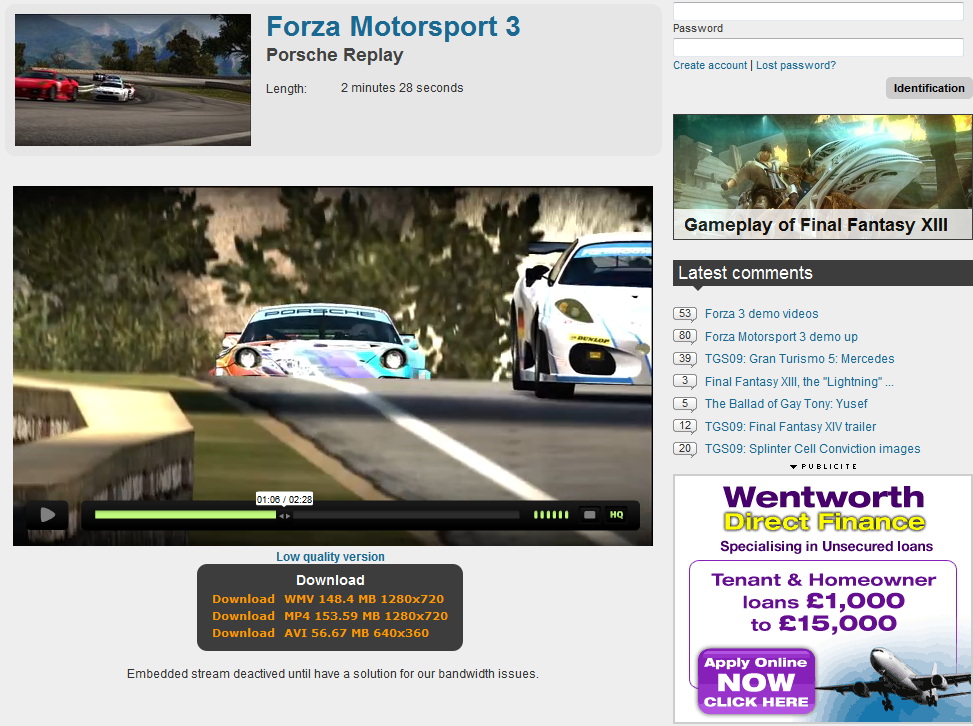Open the Forza Motorsport 3 title link
Image resolution: width=973 pixels, height=726 pixels.
click(393, 26)
